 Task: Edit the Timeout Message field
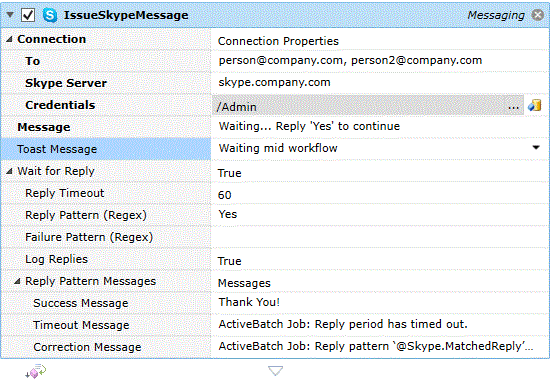(x=380, y=325)
